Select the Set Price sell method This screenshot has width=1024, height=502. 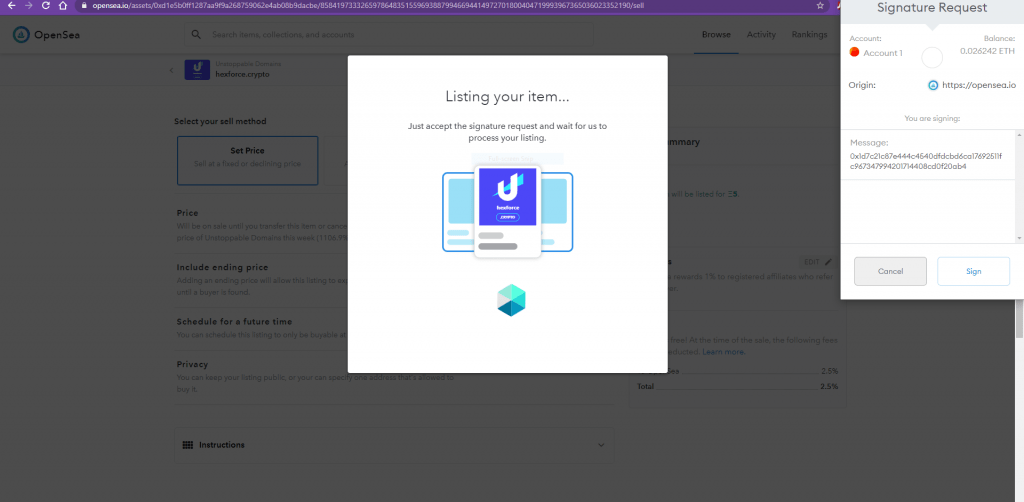tap(248, 161)
